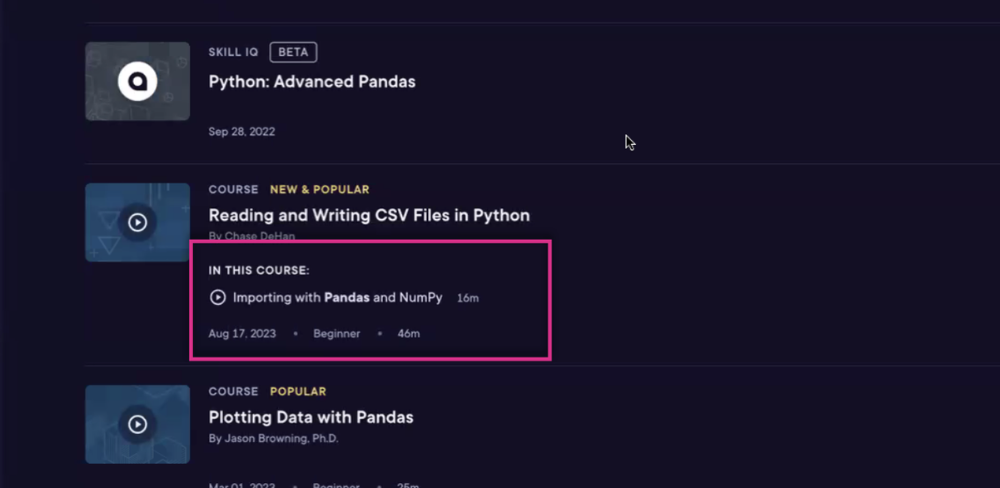The width and height of the screenshot is (1000, 488).
Task: Click the BETA badge next to Skill IQ
Action: click(x=293, y=52)
